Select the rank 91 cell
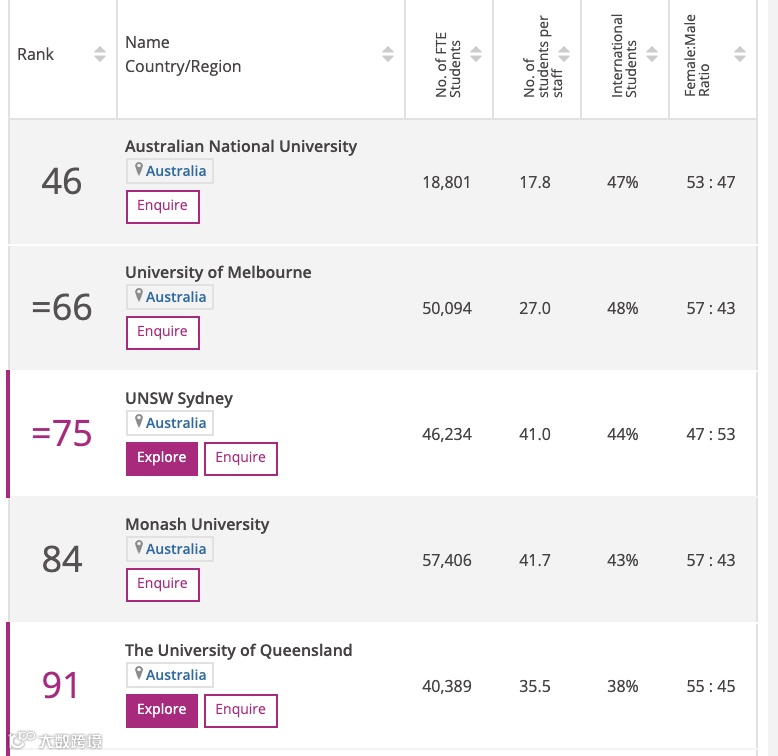 (61, 686)
